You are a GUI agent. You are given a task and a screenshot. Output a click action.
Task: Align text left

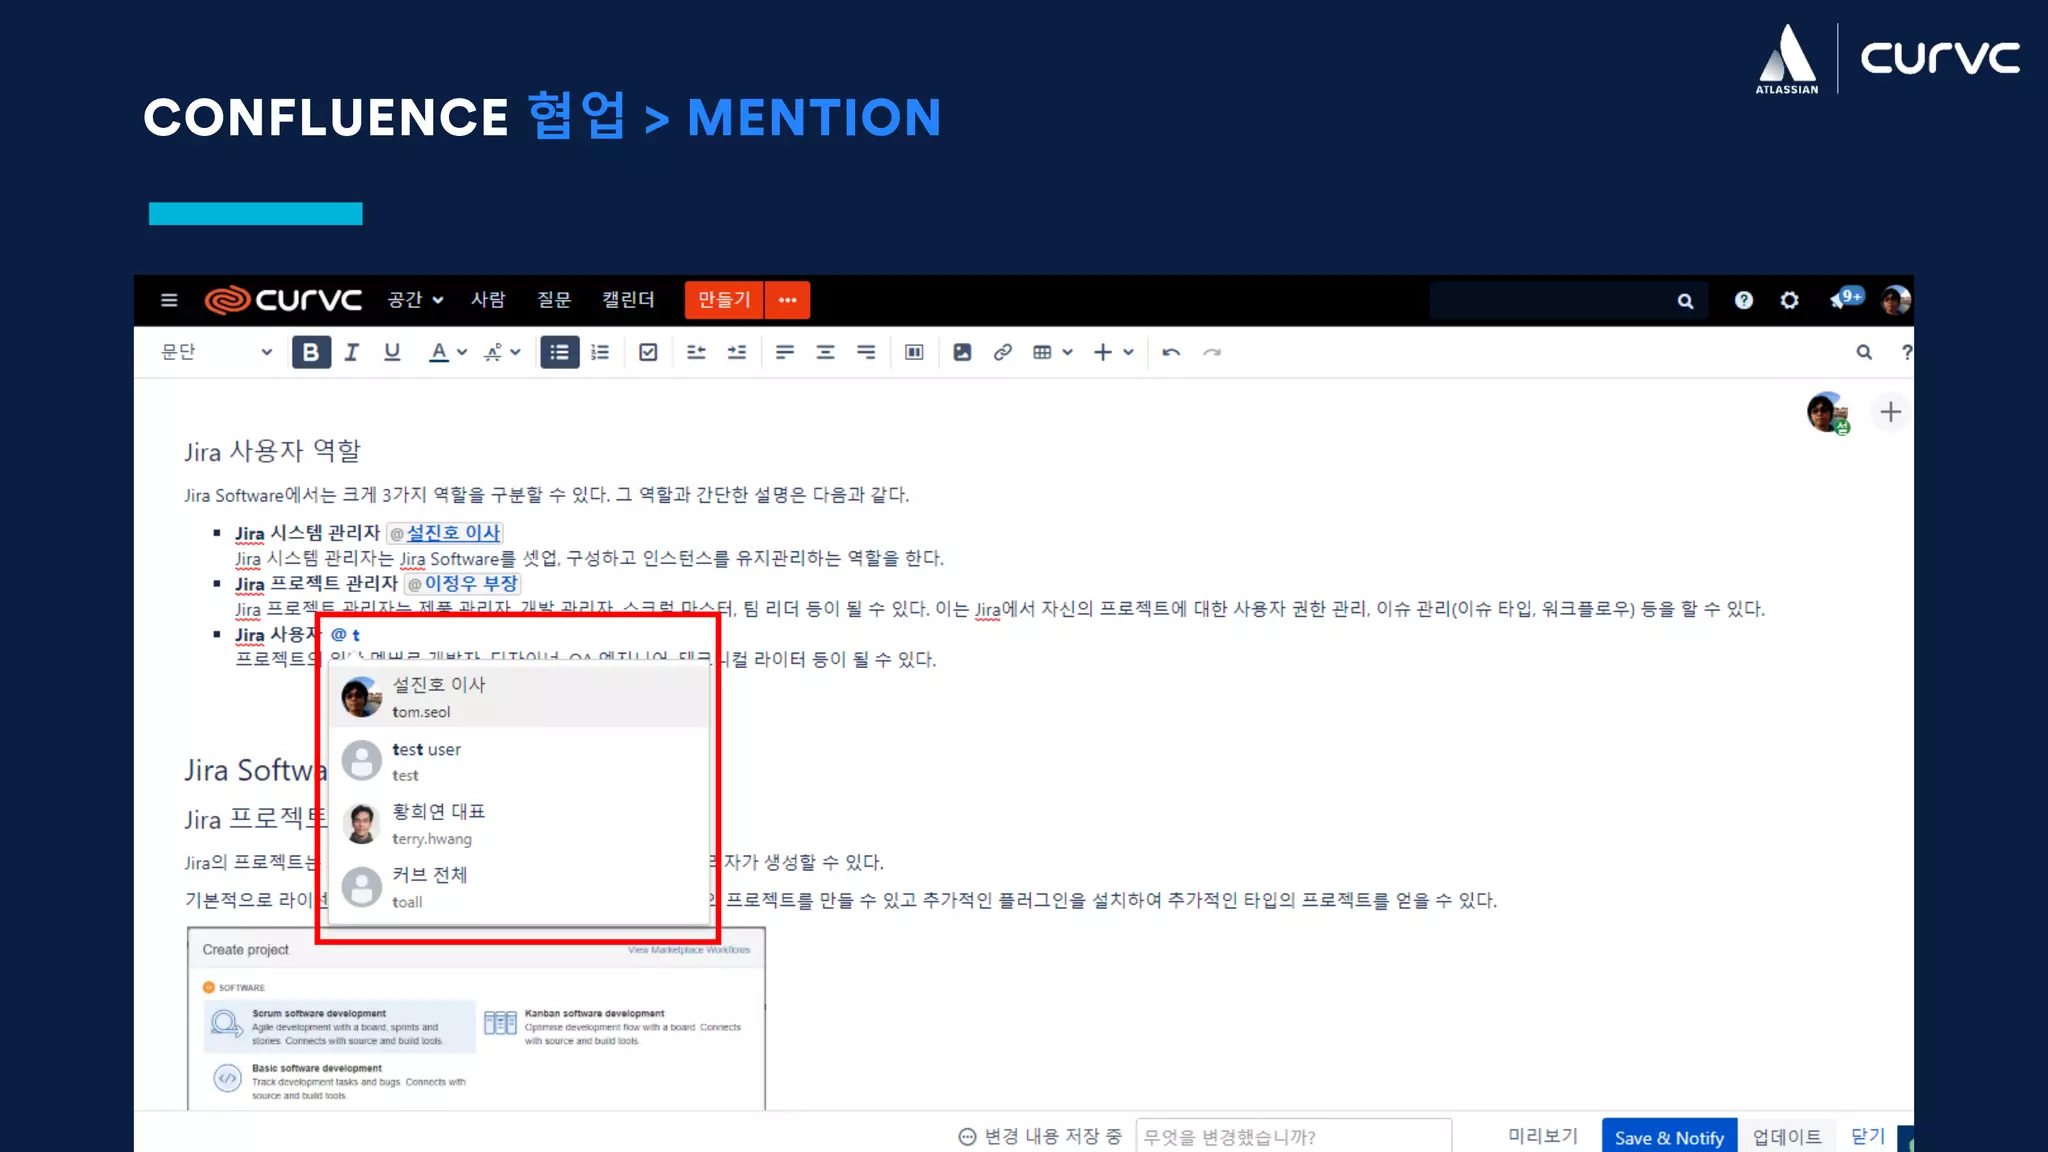pos(785,352)
